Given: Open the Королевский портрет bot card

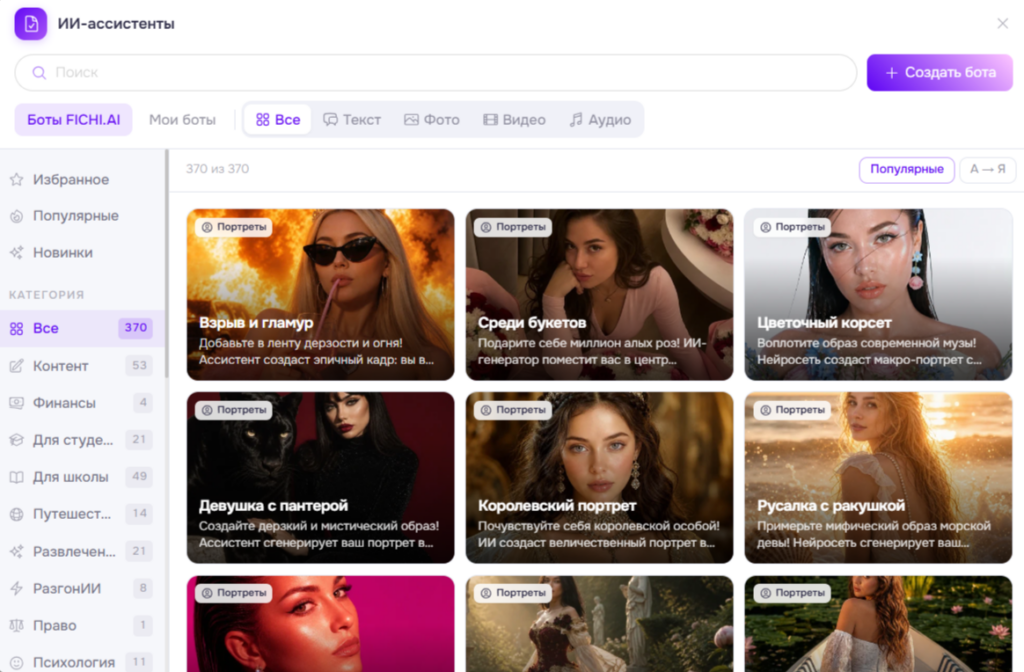Looking at the screenshot, I should point(599,477).
